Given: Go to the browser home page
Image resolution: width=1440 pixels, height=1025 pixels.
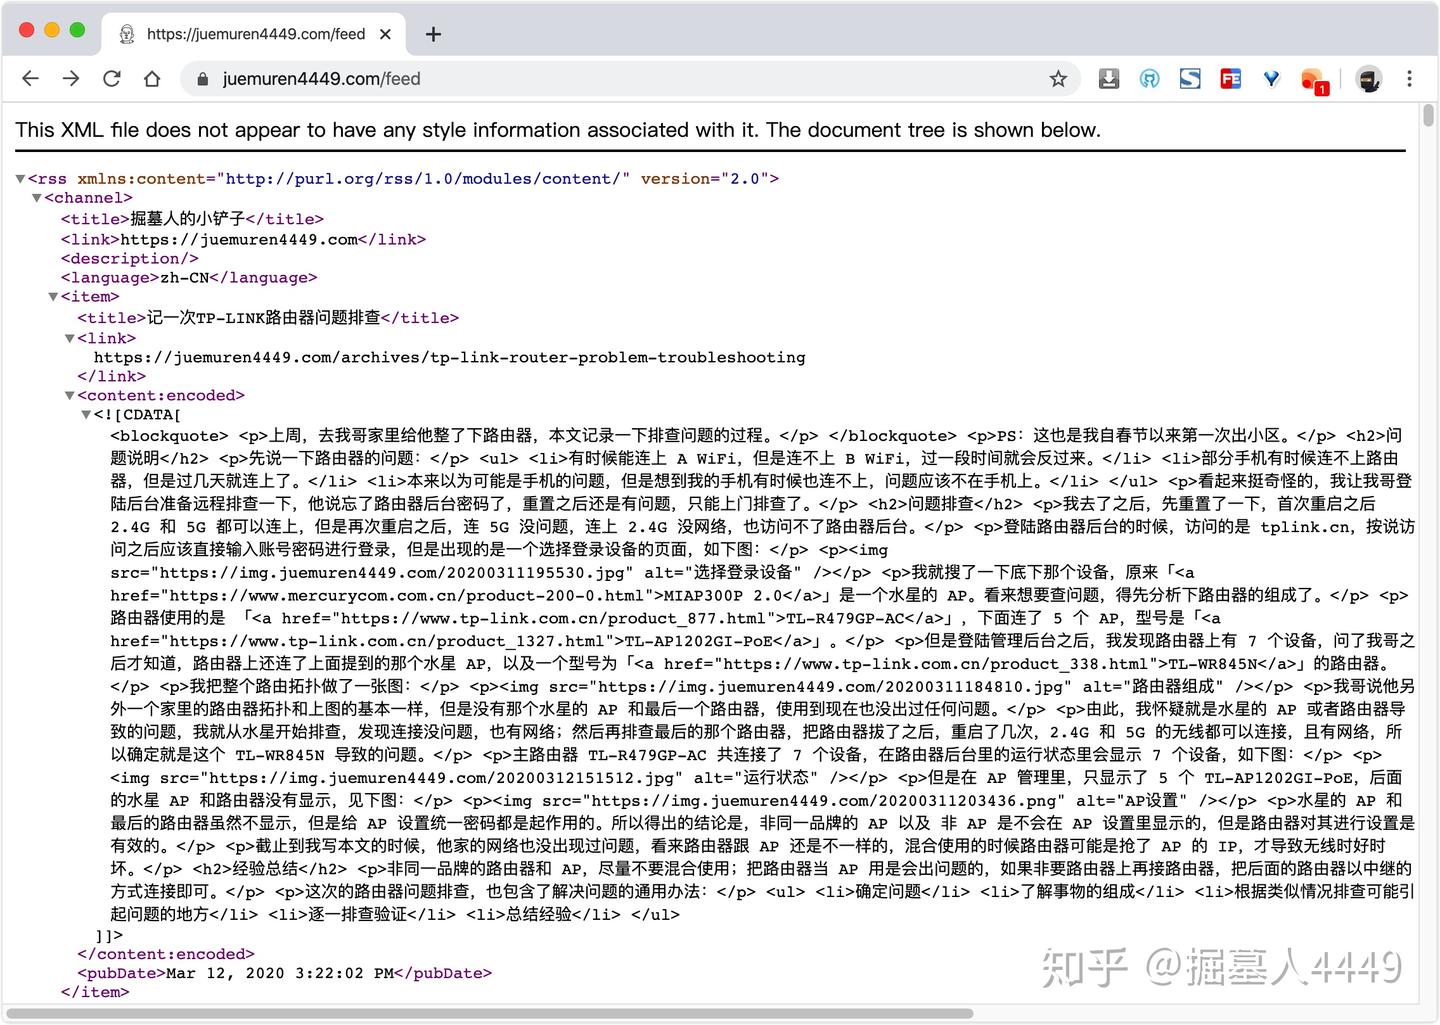Looking at the screenshot, I should (152, 78).
